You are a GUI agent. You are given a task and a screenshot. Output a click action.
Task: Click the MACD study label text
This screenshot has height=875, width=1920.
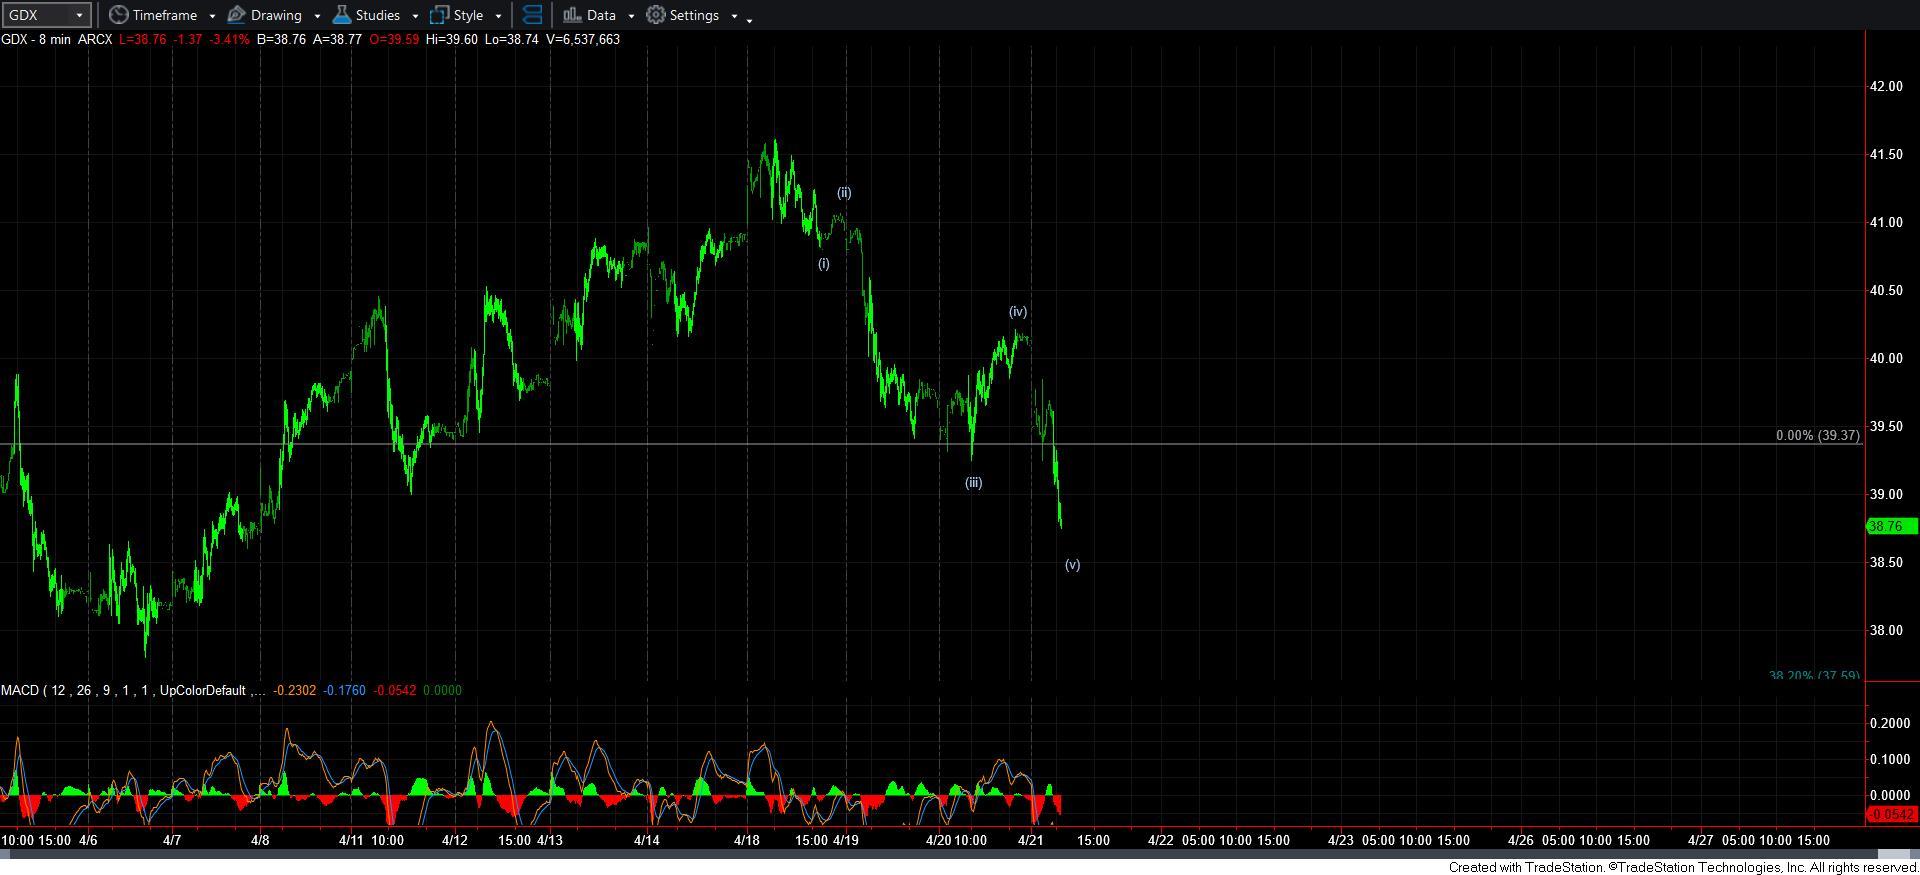pyautogui.click(x=134, y=690)
